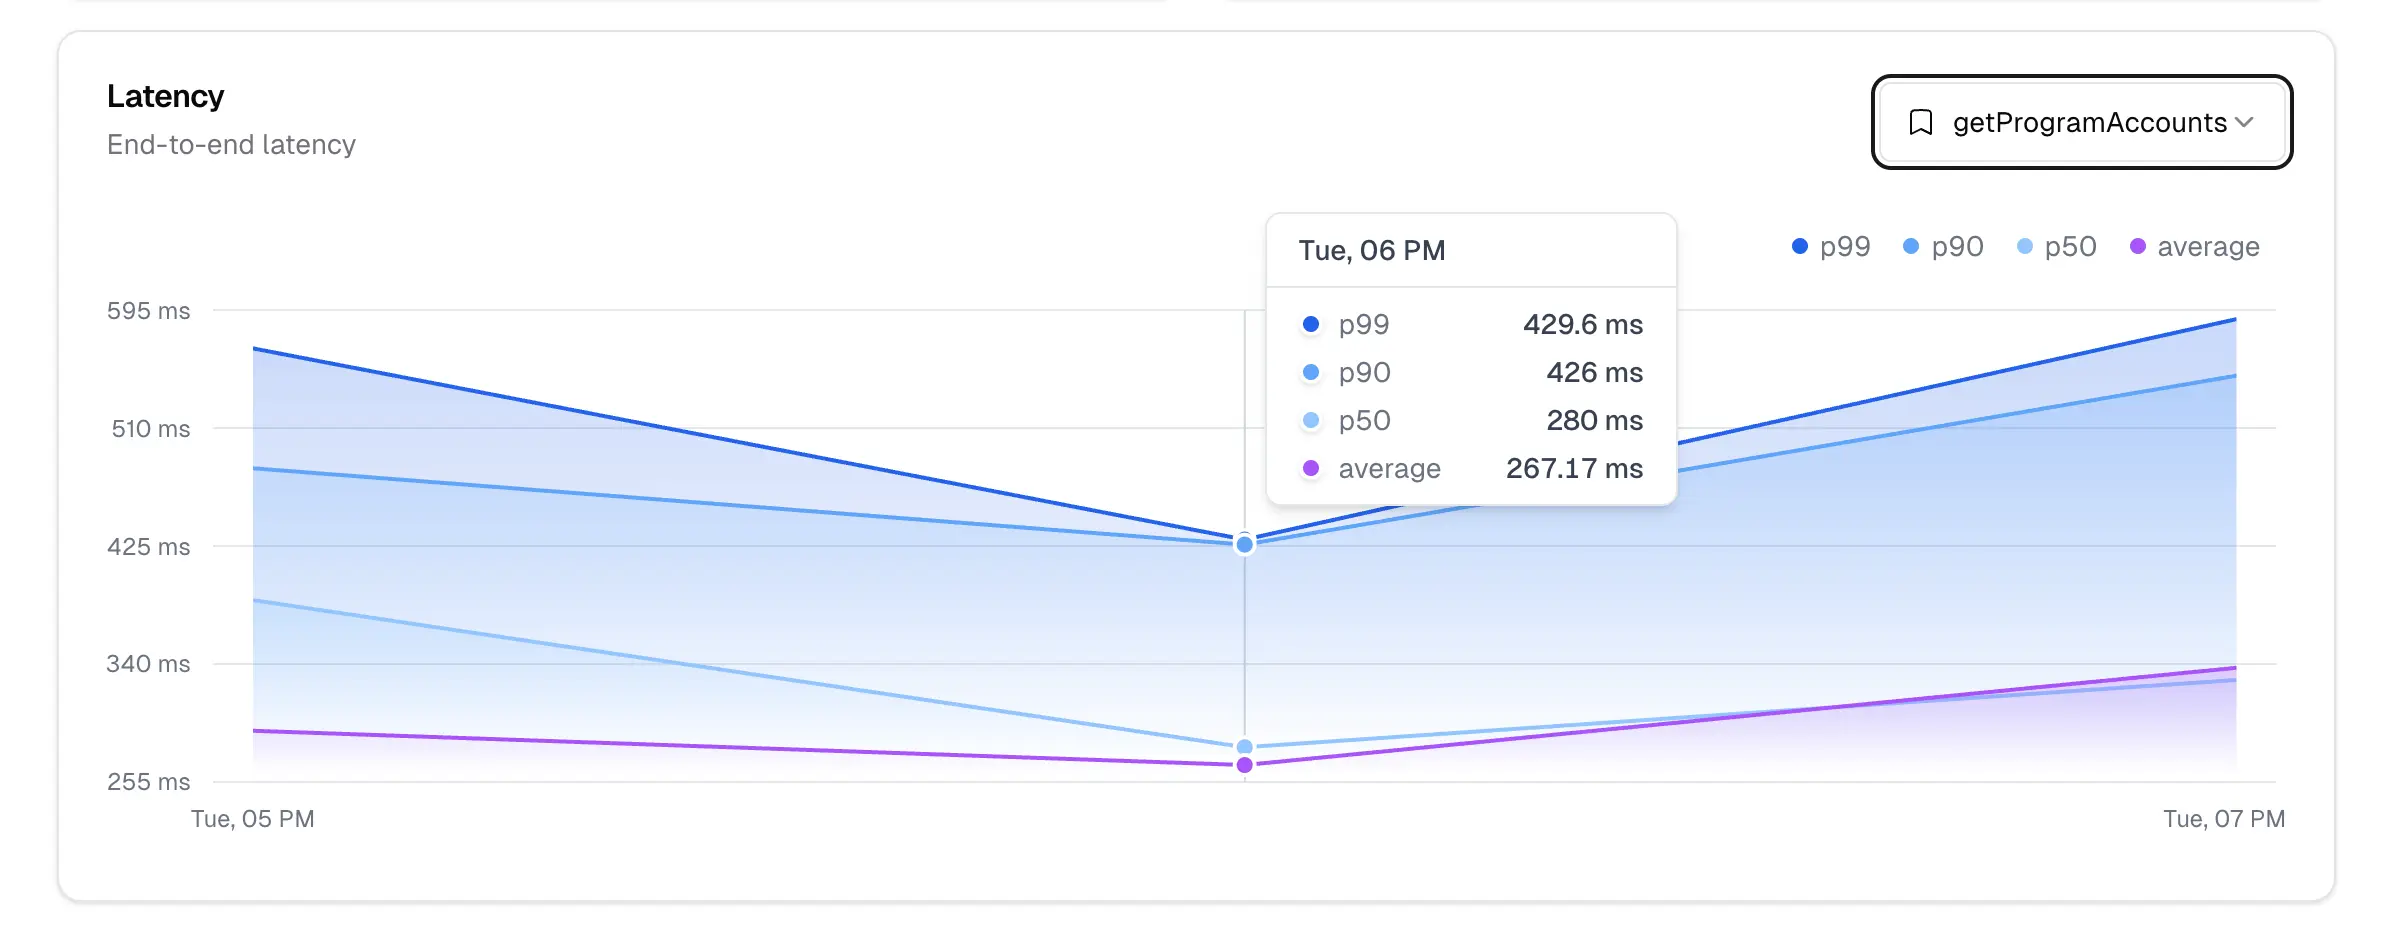Select the p90 data point on the chart
The height and width of the screenshot is (928, 2392).
pyautogui.click(x=1244, y=544)
